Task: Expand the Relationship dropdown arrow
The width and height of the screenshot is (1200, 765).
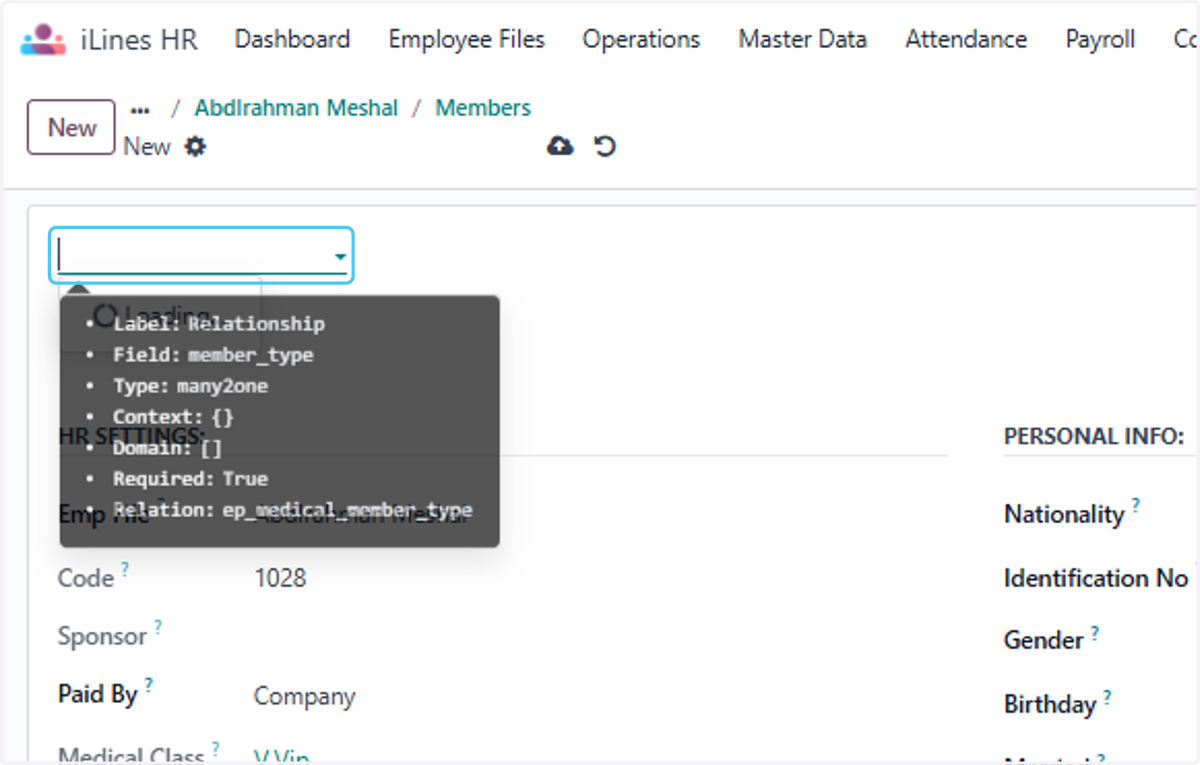Action: point(341,257)
